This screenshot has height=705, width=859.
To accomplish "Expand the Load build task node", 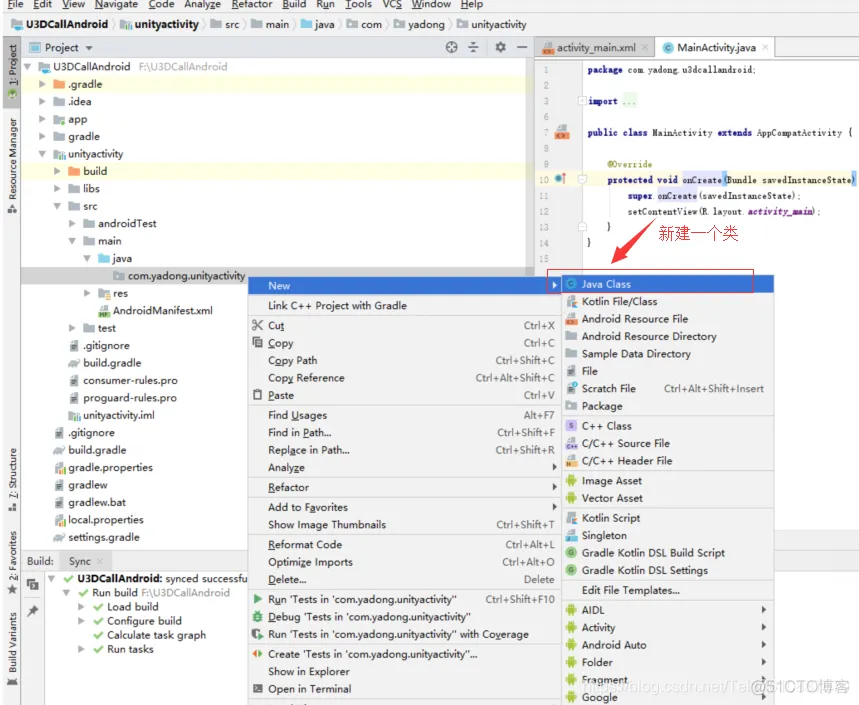I will tap(81, 607).
